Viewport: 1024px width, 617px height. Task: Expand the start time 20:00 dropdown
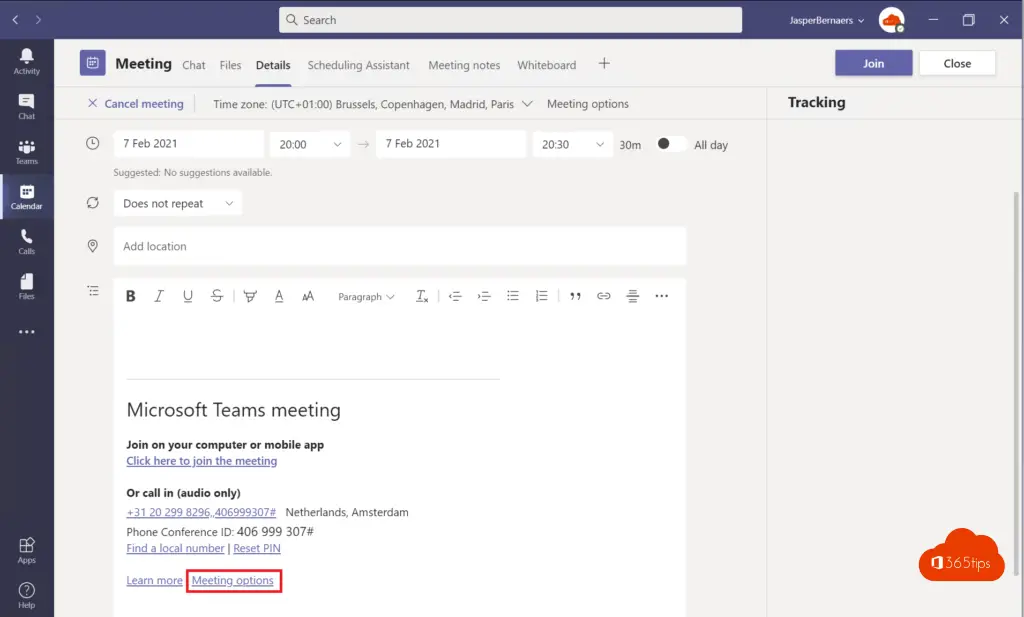[310, 144]
